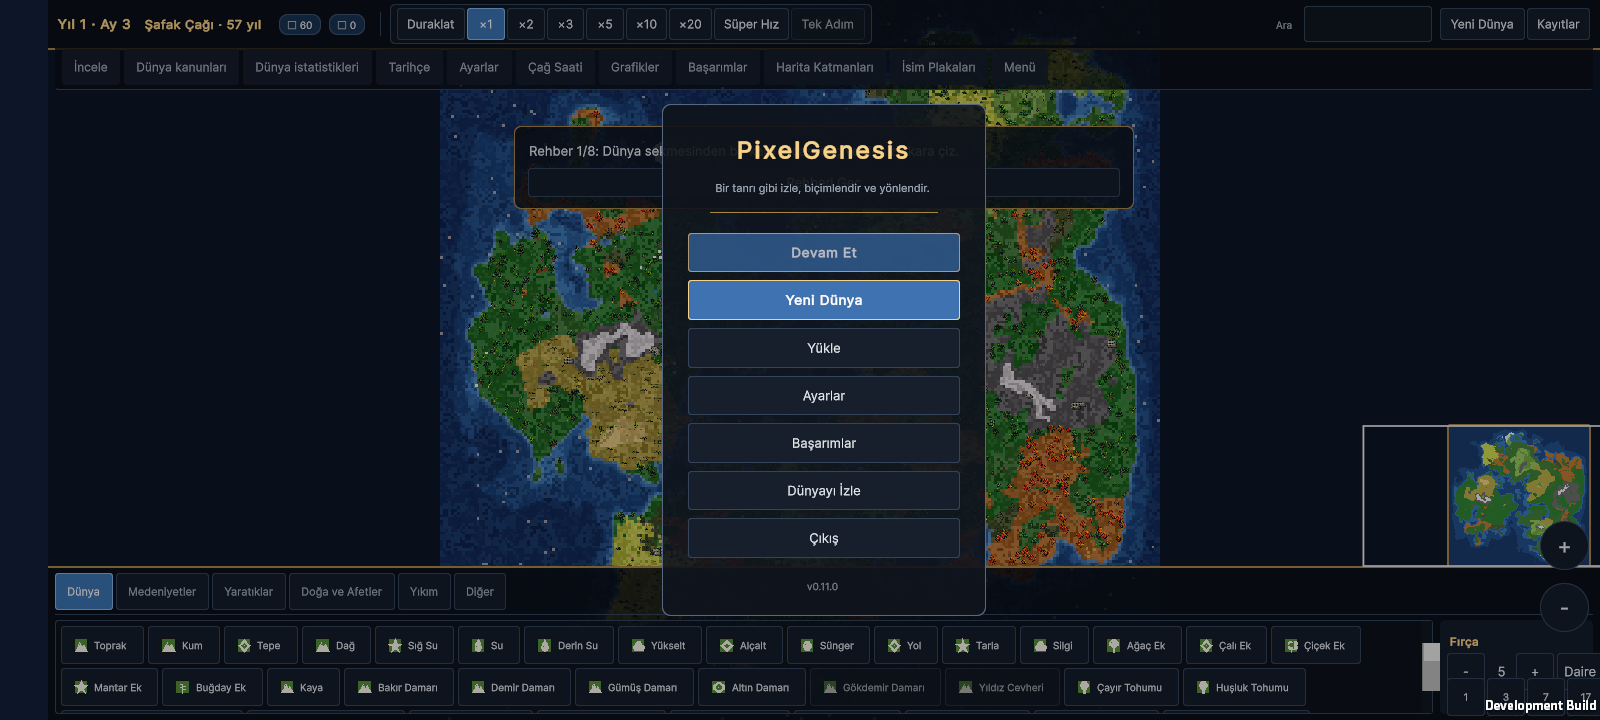Select the Kum terrain tool
Image resolution: width=1600 pixels, height=720 pixels.
tap(184, 646)
